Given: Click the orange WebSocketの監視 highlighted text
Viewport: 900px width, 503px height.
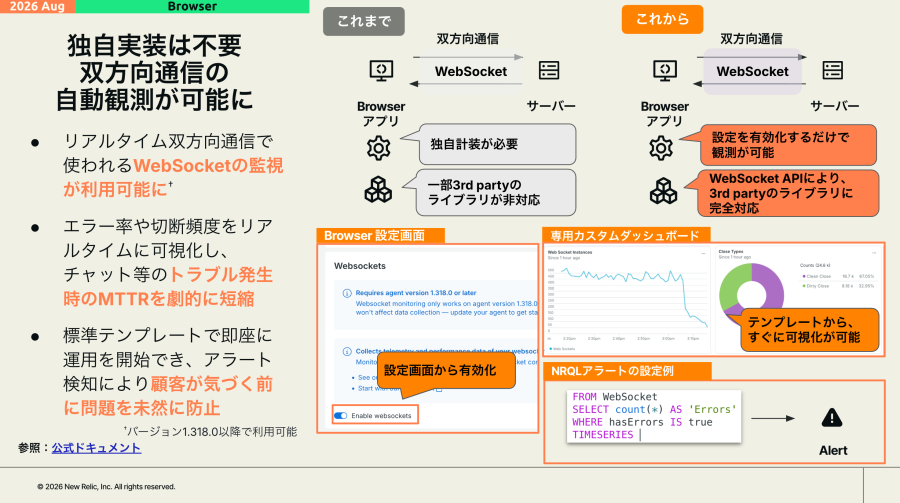Looking at the screenshot, I should pyautogui.click(x=208, y=165).
